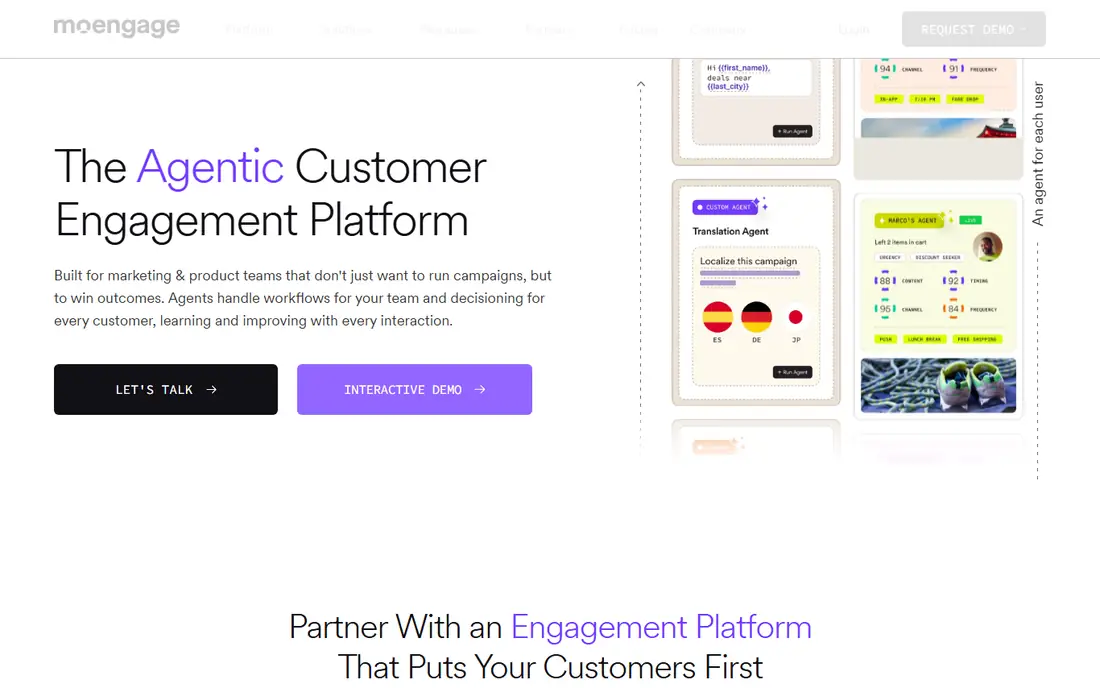Open the Platform menu in navigation
Viewport: 1100px width, 688px height.
(x=249, y=29)
